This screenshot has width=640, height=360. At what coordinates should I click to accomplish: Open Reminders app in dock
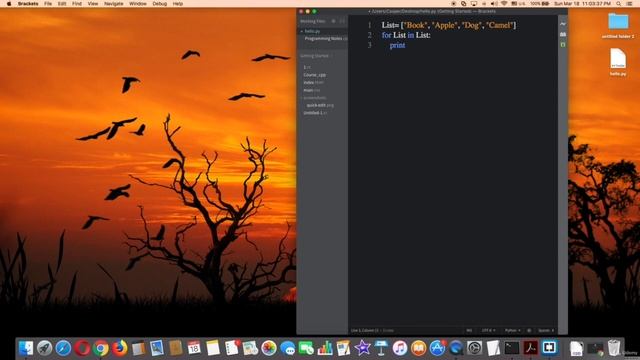click(x=232, y=348)
